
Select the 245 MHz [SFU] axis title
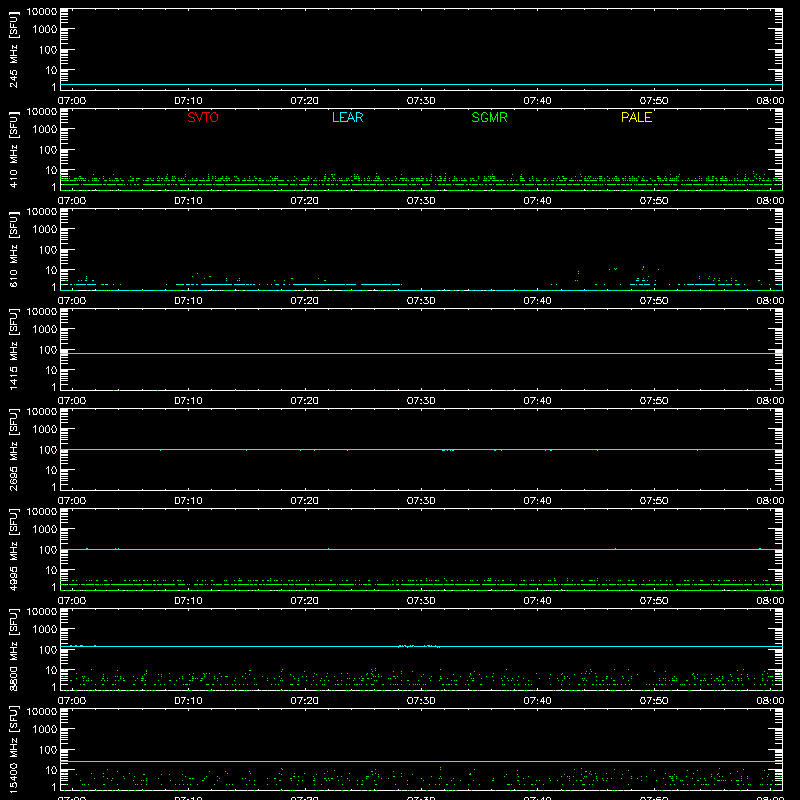[13, 50]
